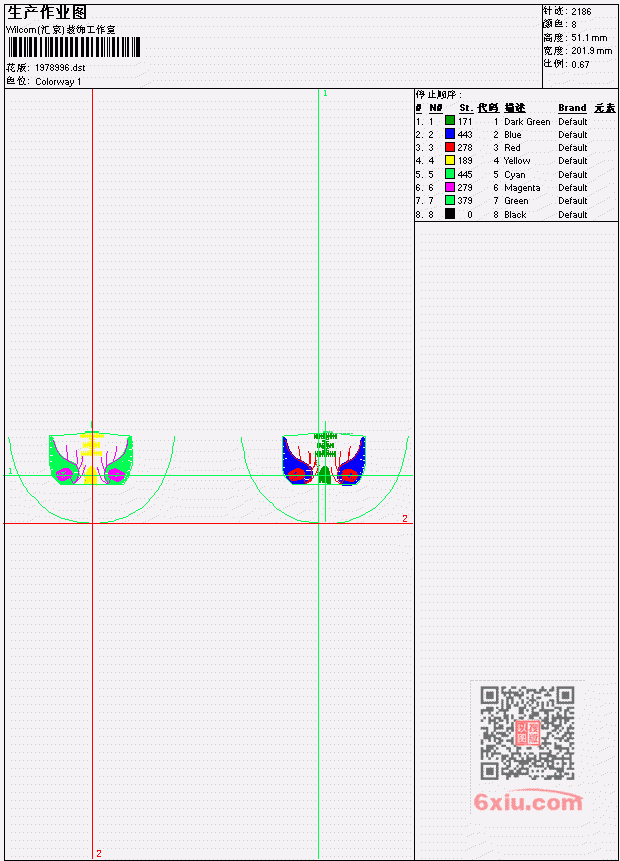Click the Blue thread color swatch
The height and width of the screenshot is (861, 620).
(x=450, y=134)
